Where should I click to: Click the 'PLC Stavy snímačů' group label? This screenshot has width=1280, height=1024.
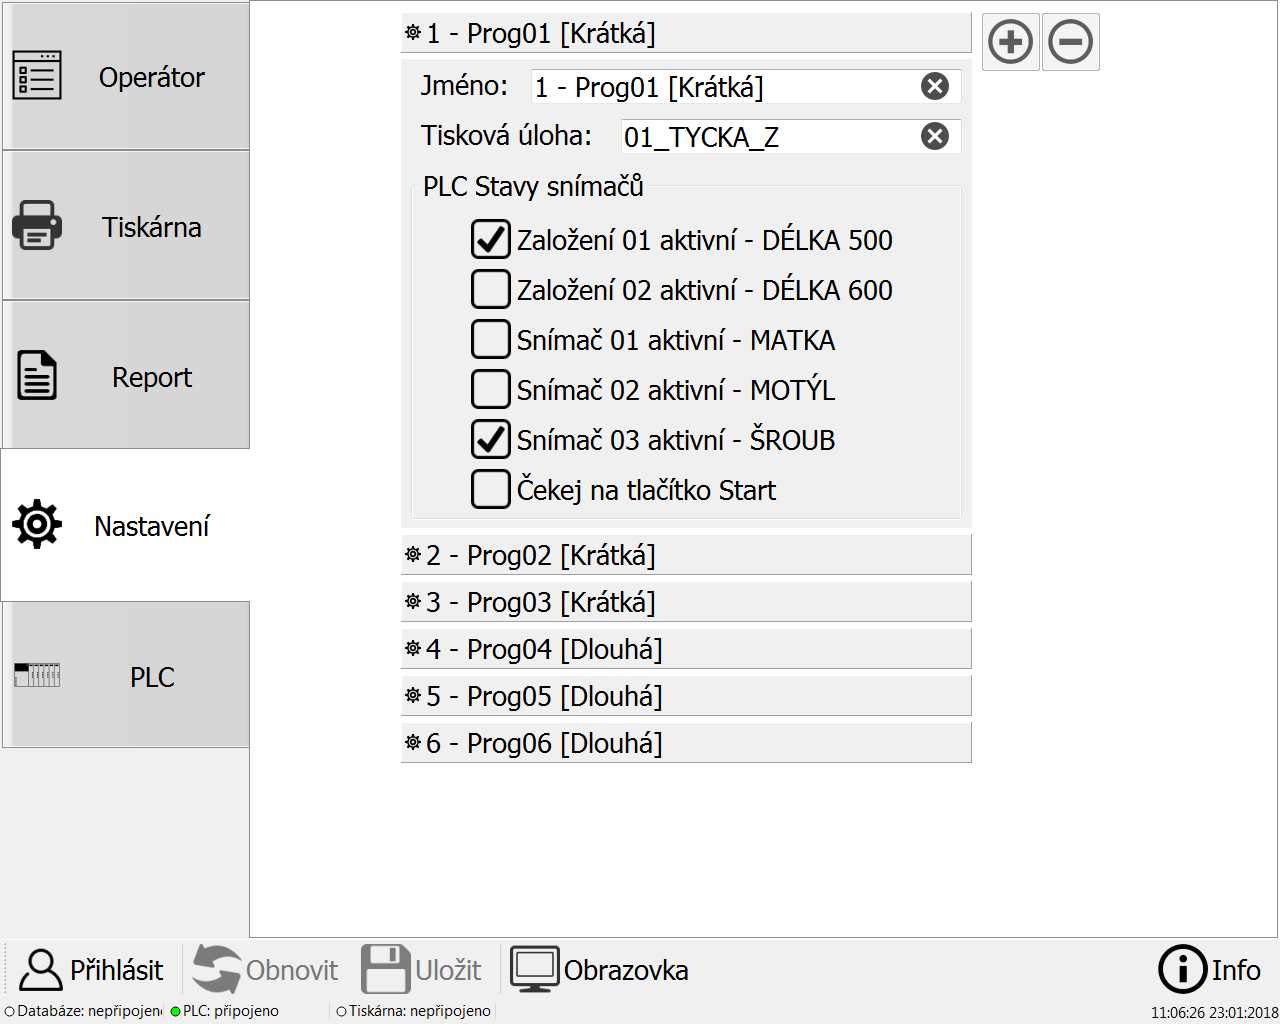click(533, 187)
